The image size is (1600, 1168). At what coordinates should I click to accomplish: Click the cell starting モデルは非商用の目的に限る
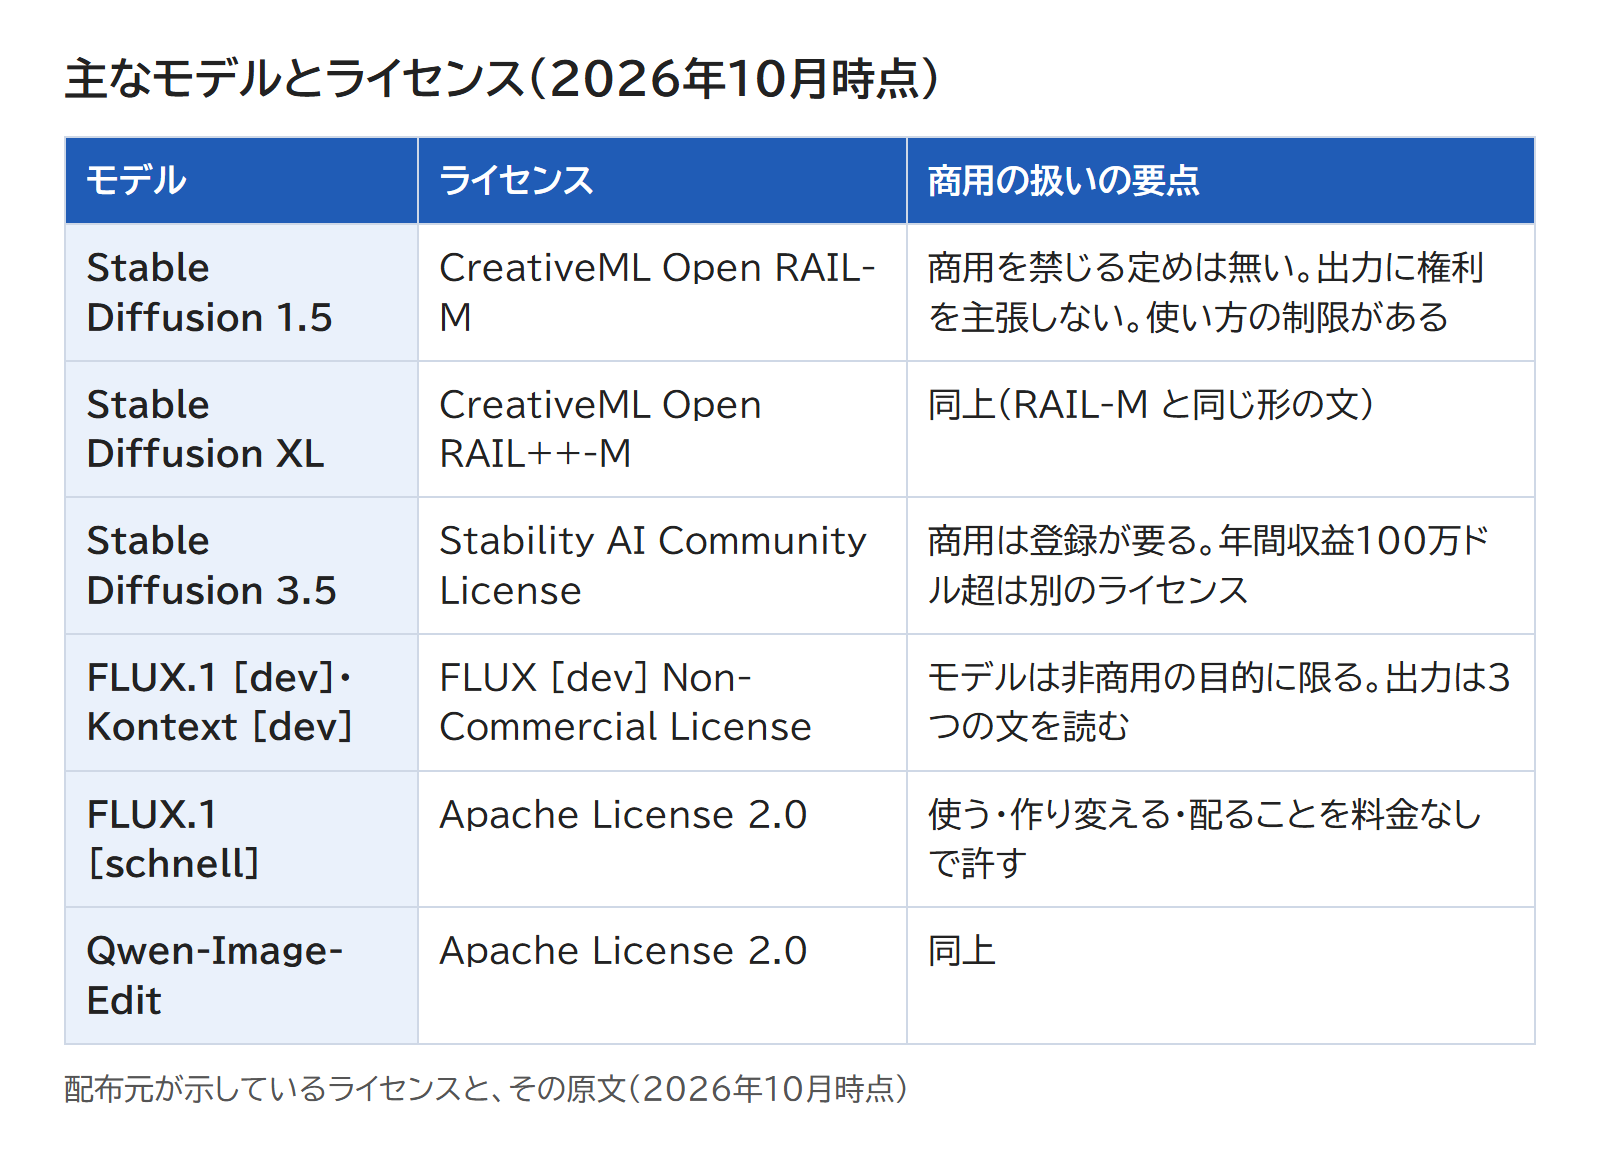pyautogui.click(x=1220, y=702)
